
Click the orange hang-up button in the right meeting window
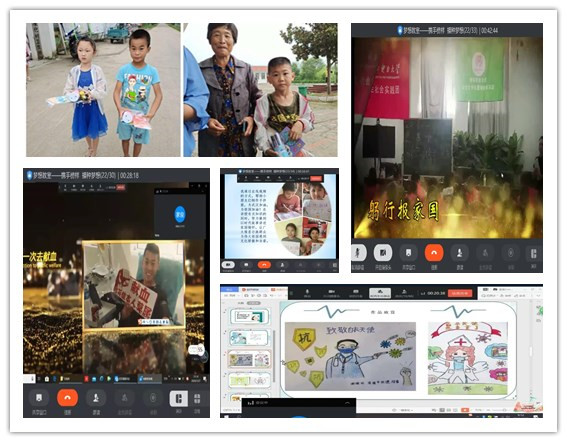tap(434, 253)
